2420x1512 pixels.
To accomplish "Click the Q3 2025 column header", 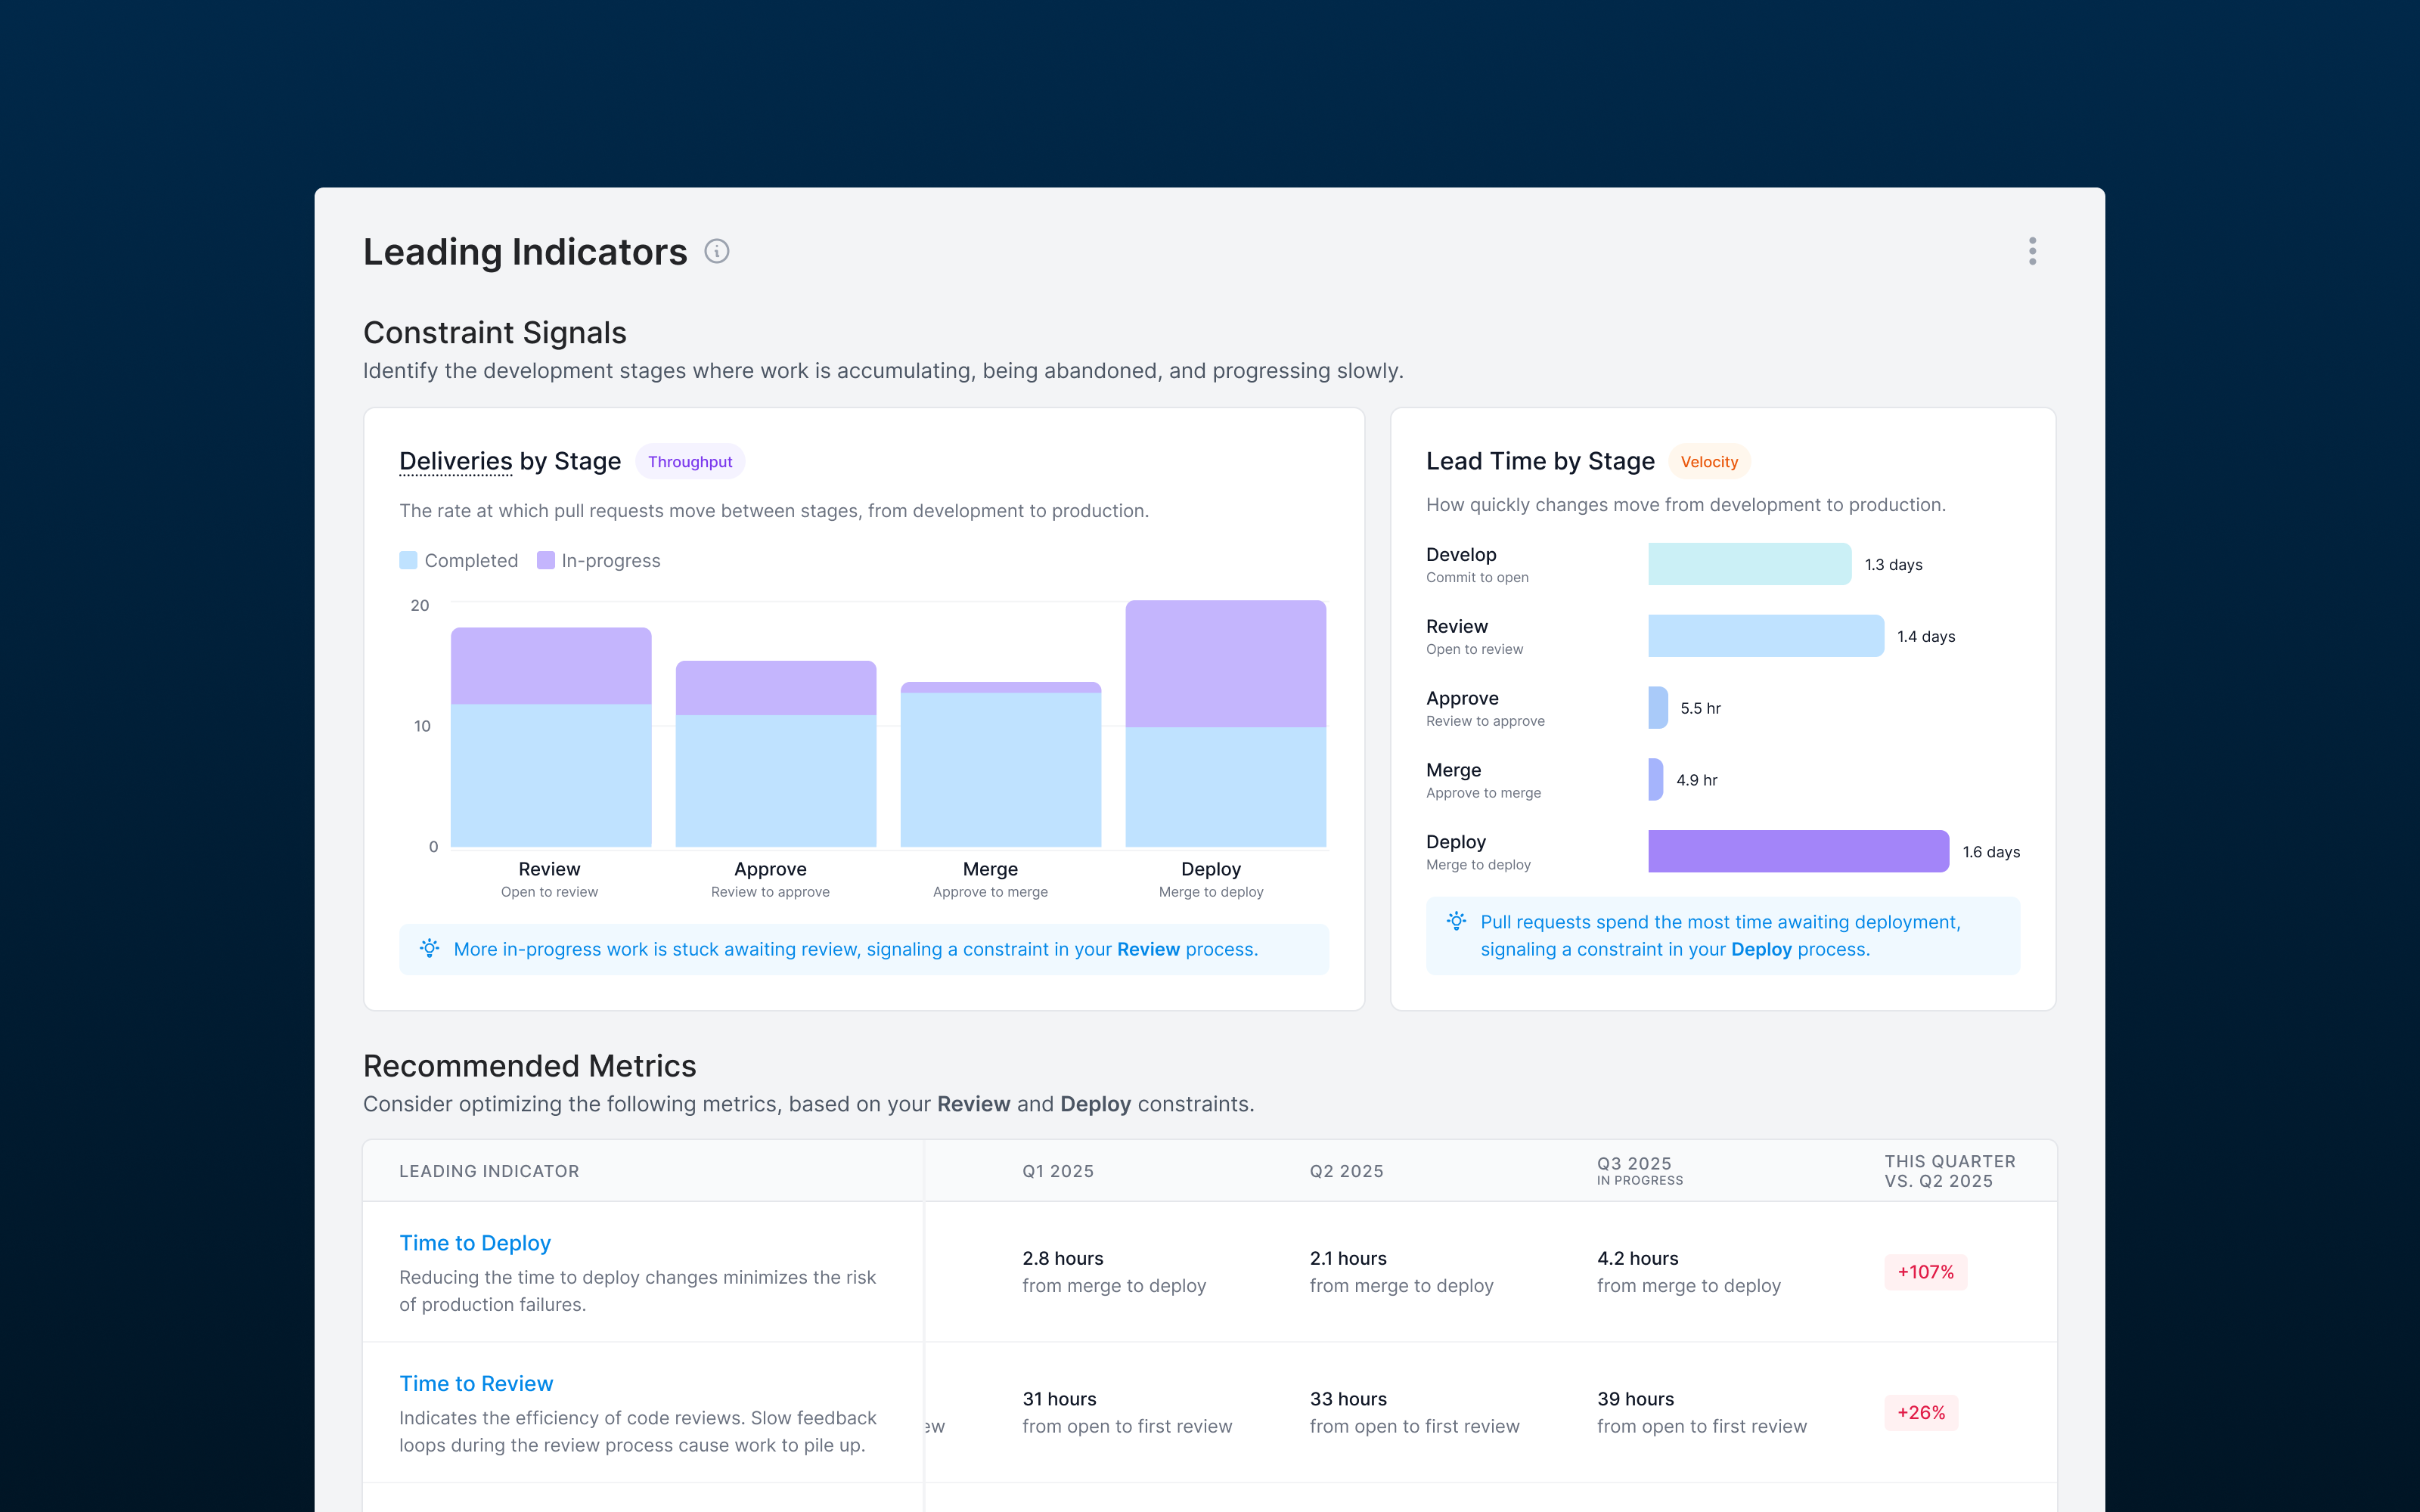I will click(x=1634, y=1164).
